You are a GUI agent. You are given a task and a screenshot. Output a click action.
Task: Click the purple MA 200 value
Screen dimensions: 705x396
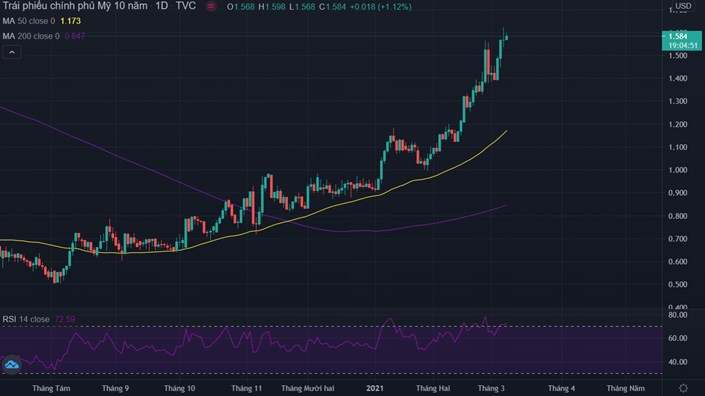coord(75,36)
